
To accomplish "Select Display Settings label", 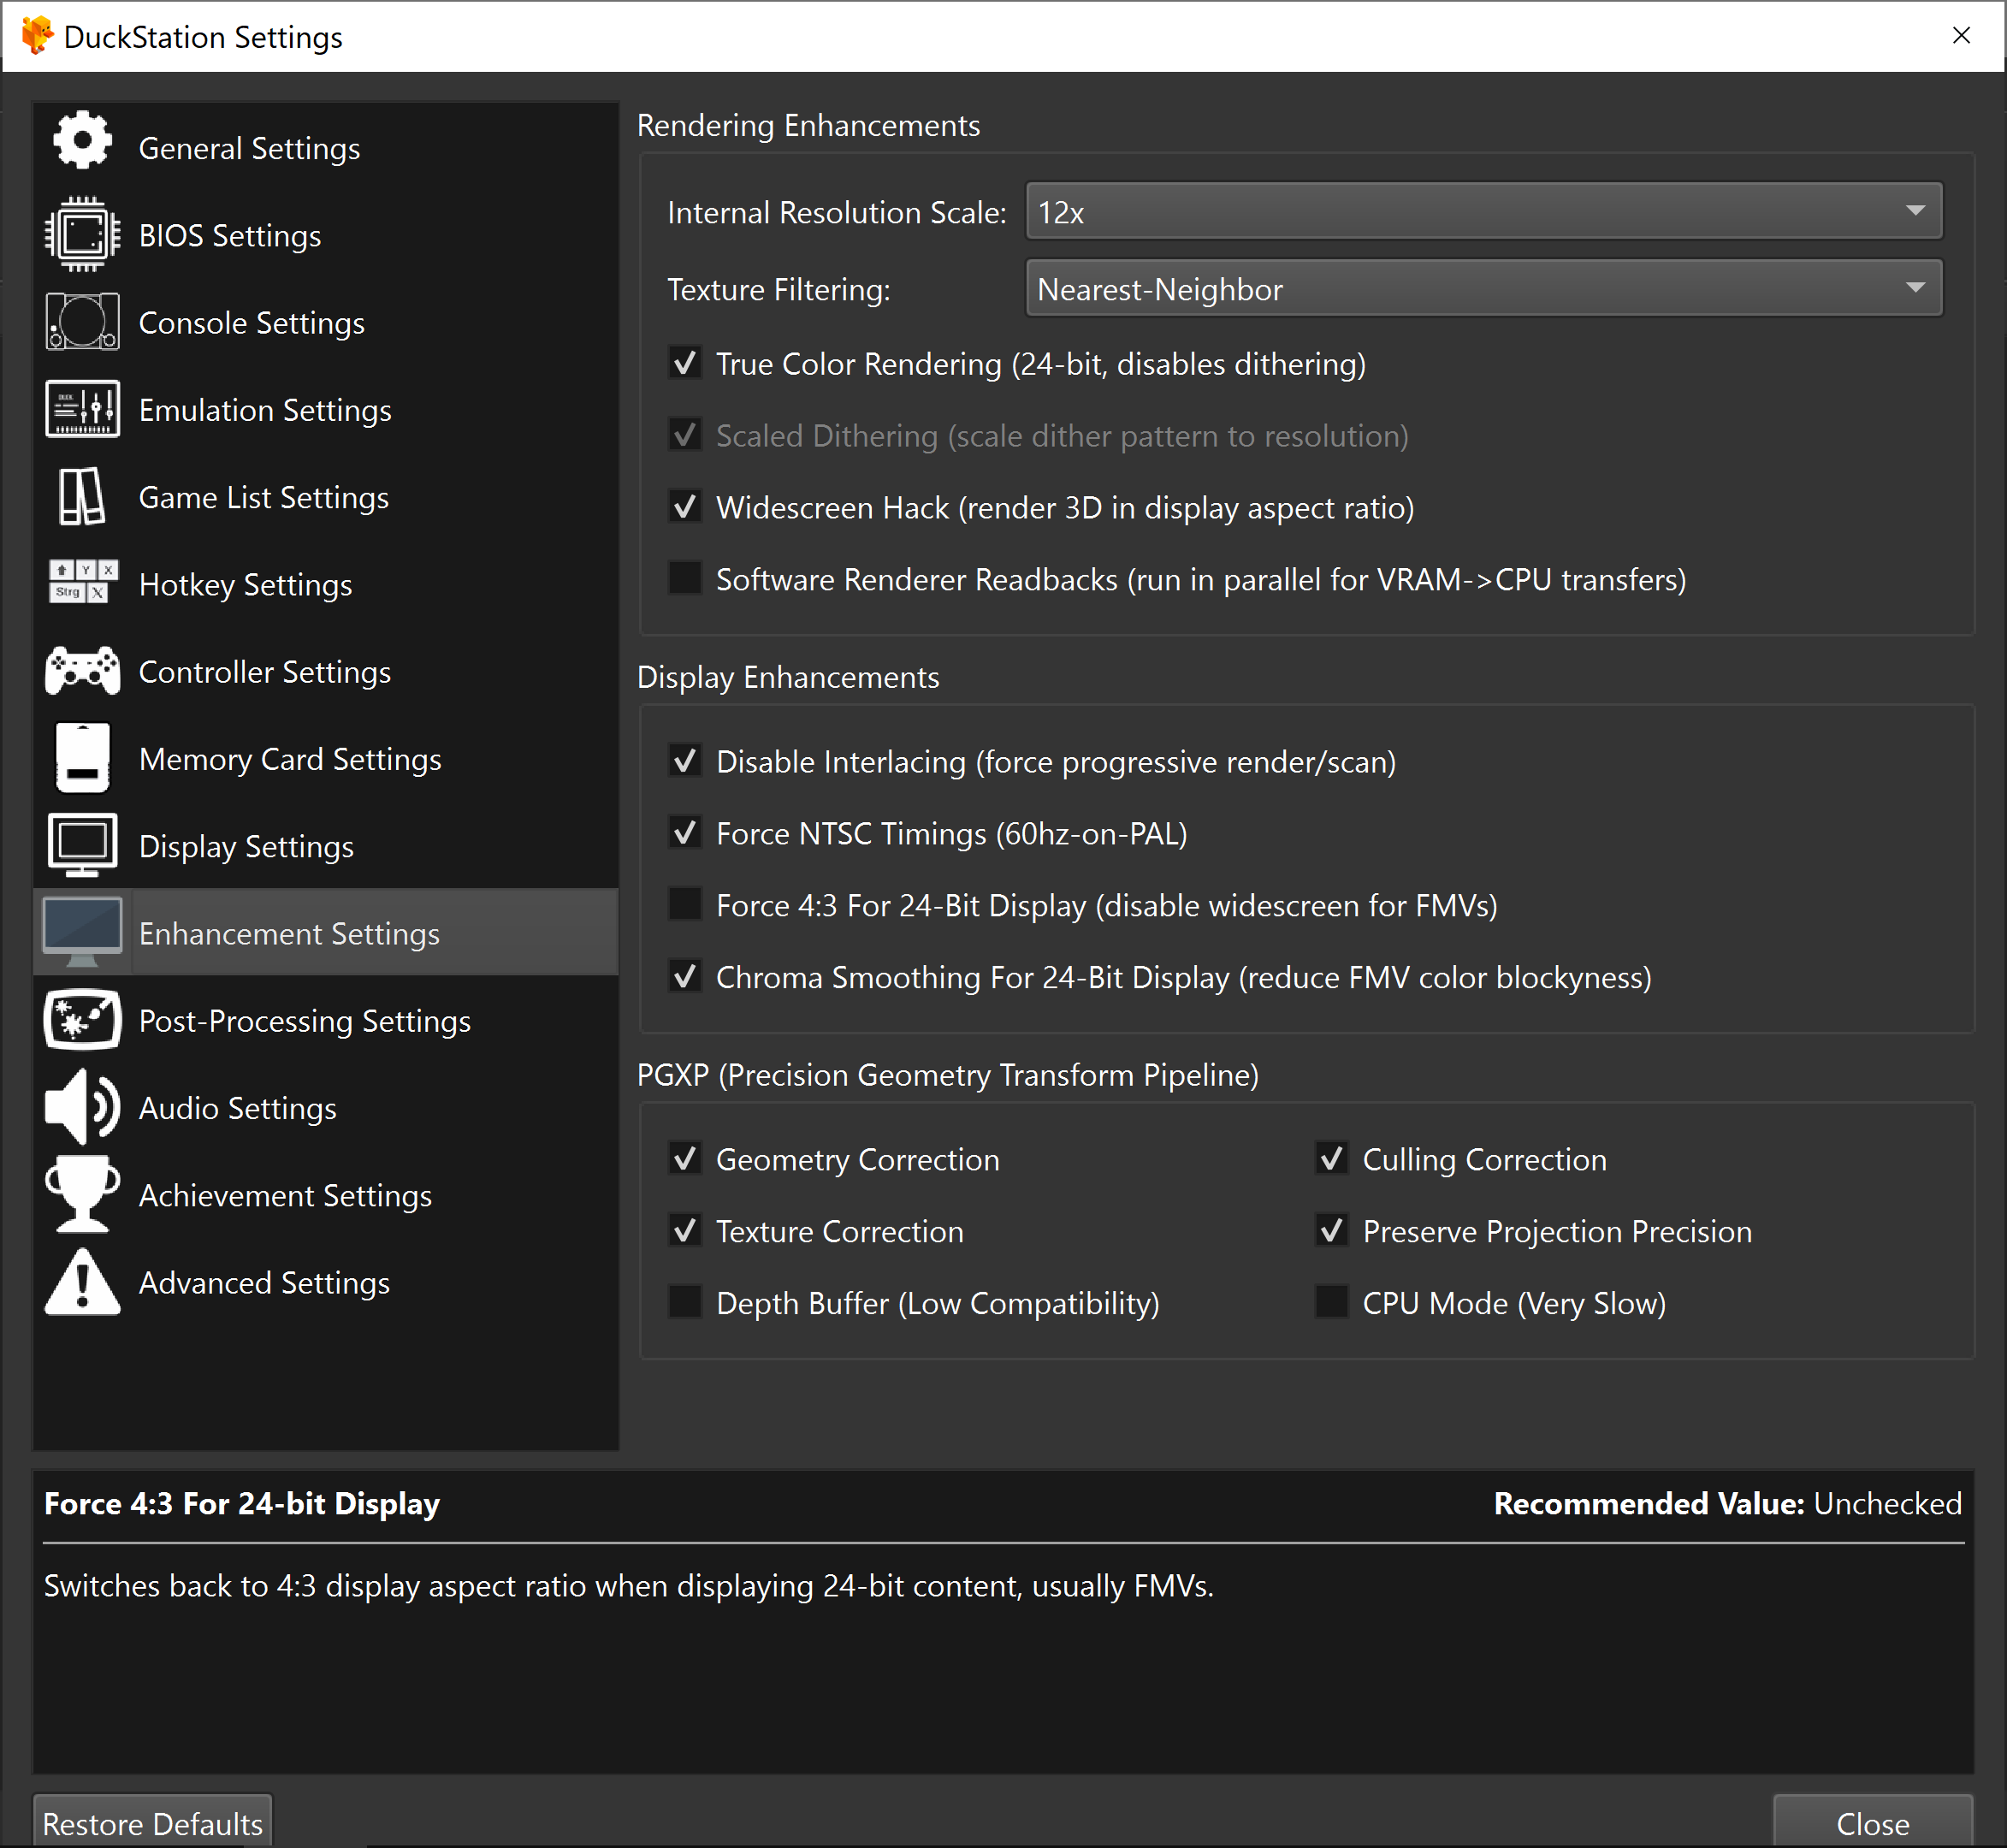I will click(246, 847).
